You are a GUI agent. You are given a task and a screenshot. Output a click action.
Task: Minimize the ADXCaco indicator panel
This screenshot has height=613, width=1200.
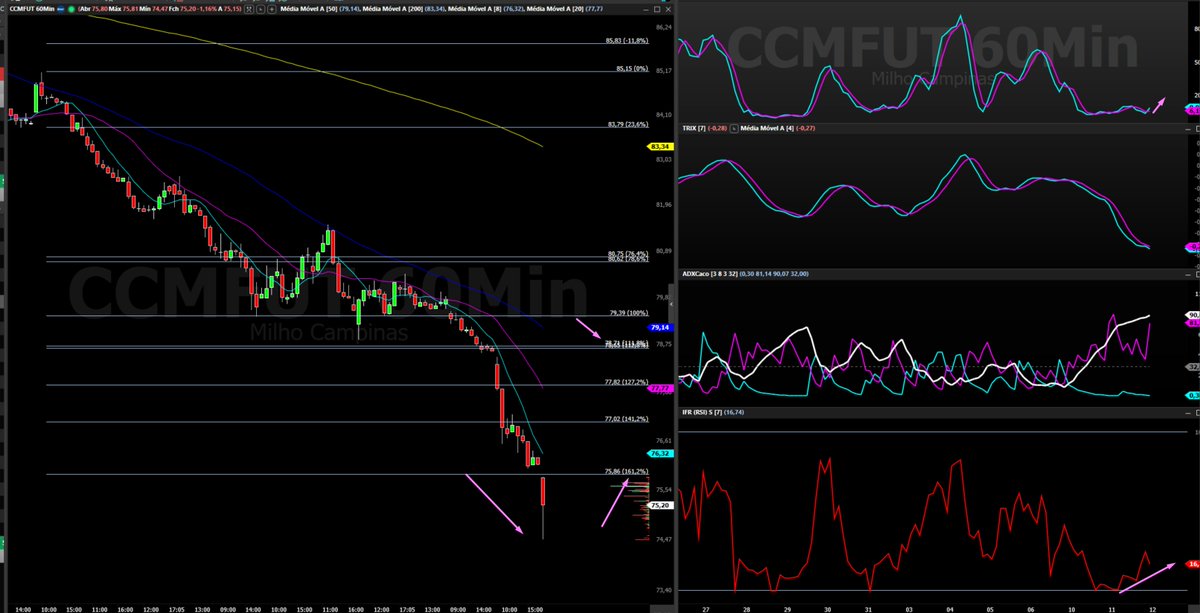tap(1187, 274)
